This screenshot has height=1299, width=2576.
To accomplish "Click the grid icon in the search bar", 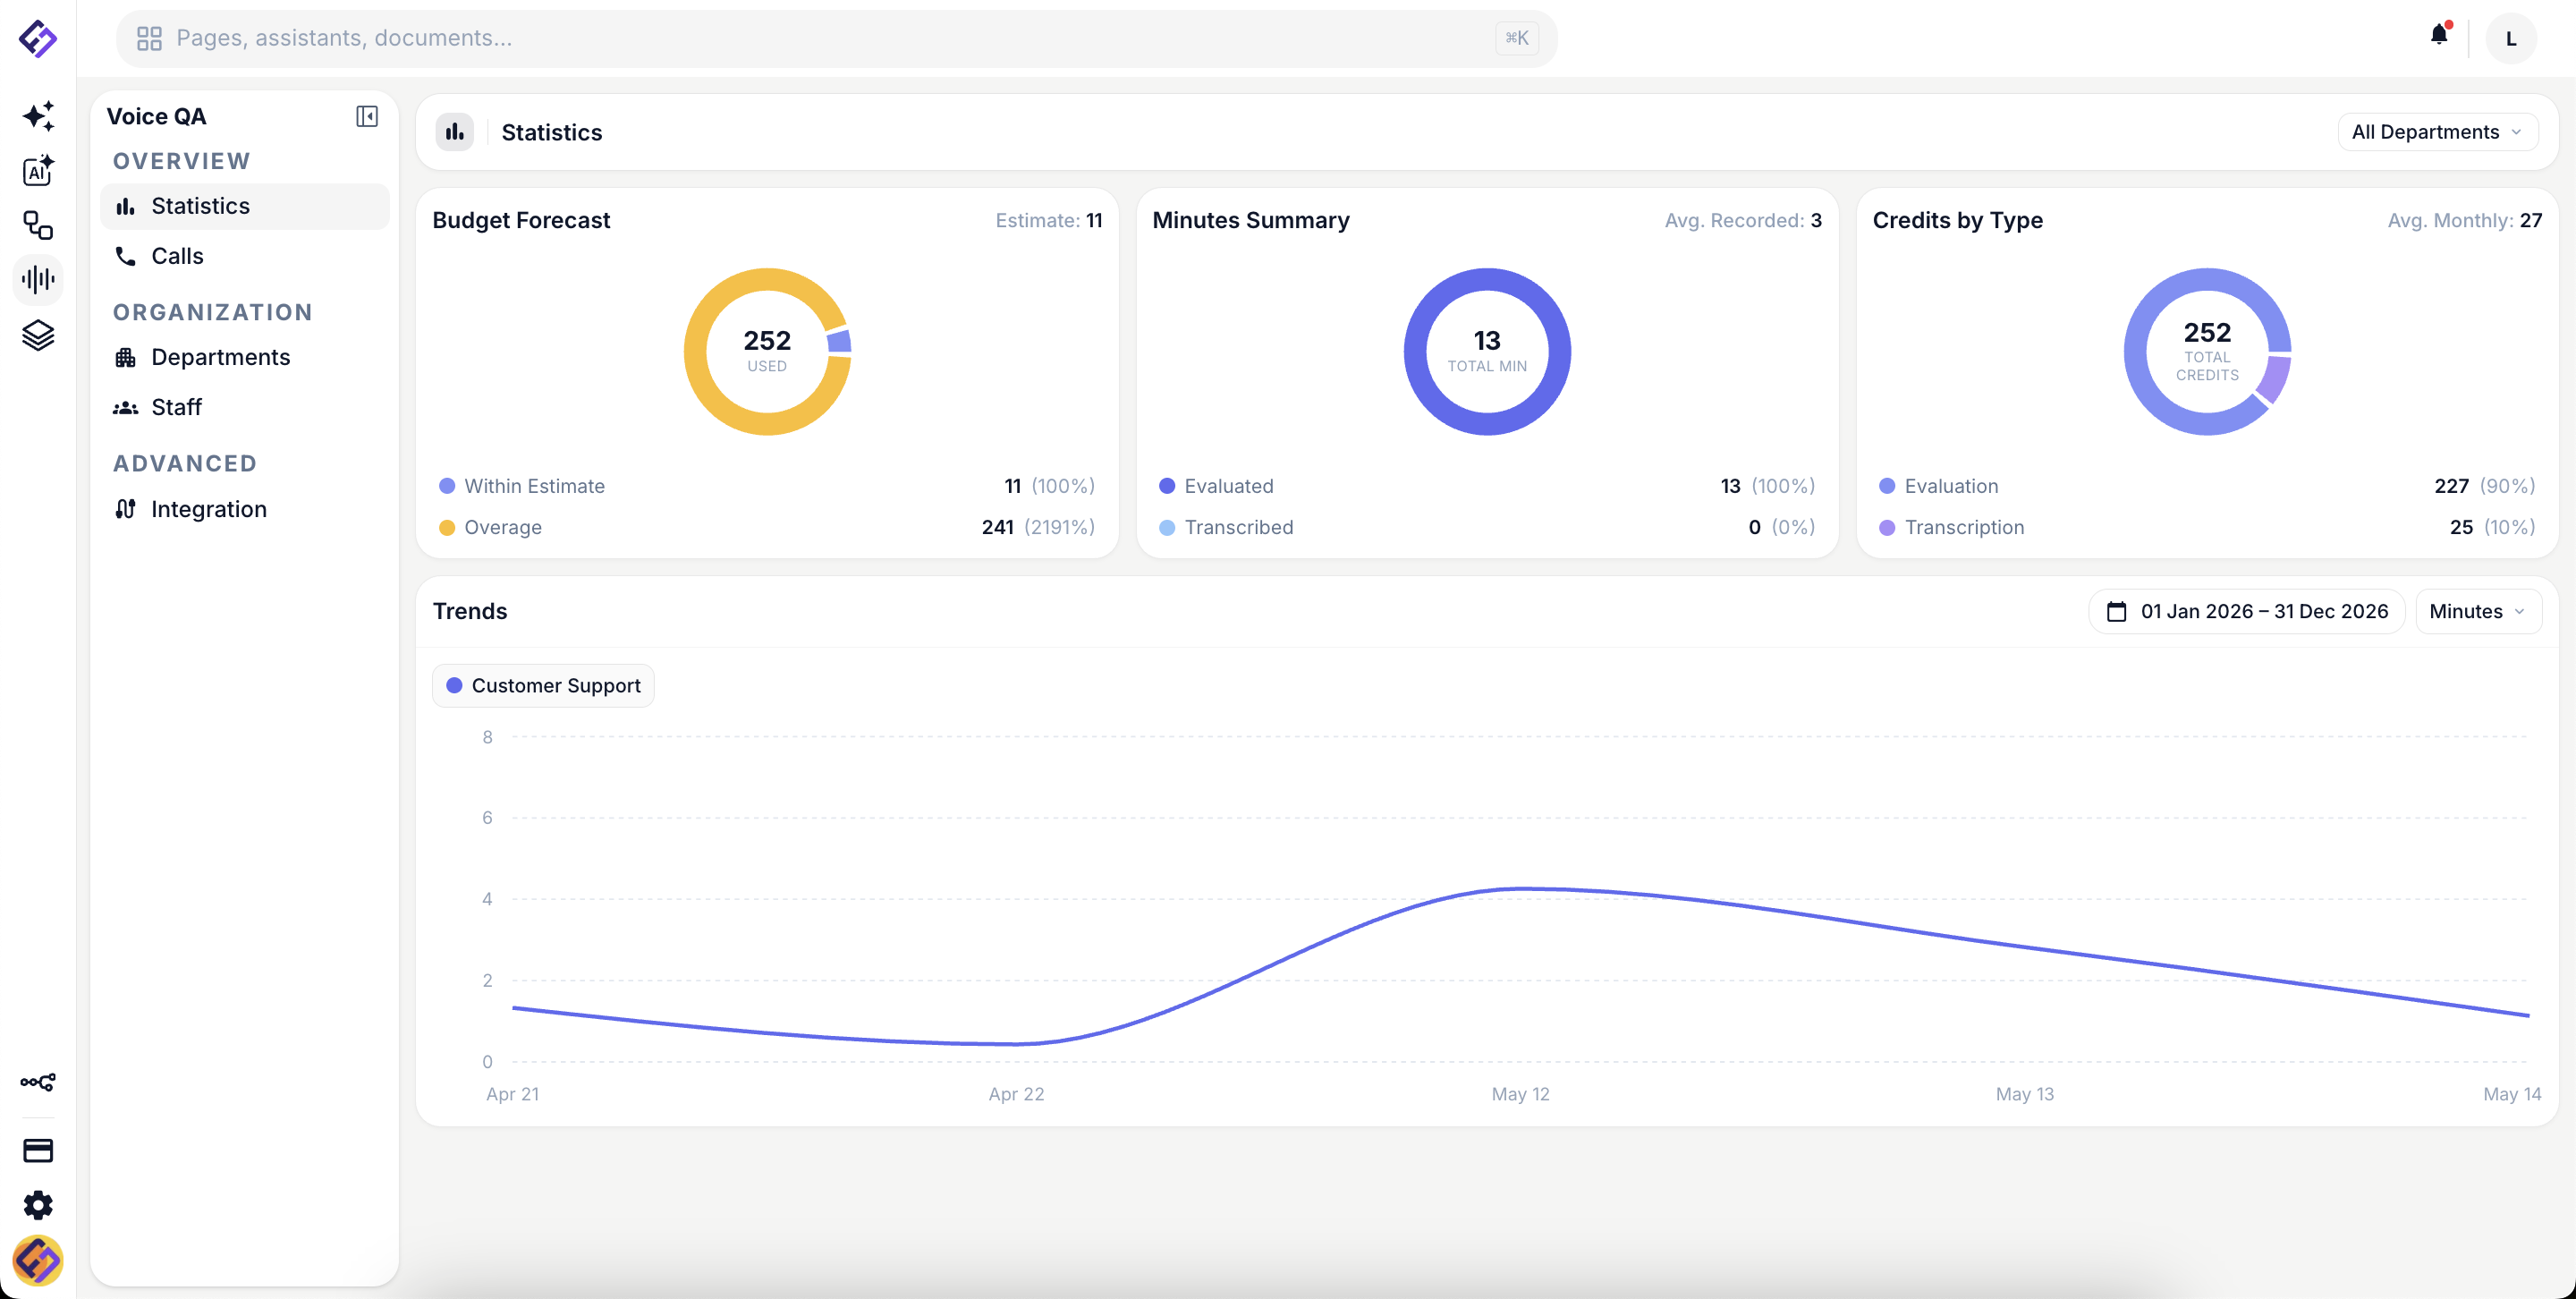I will [x=149, y=39].
